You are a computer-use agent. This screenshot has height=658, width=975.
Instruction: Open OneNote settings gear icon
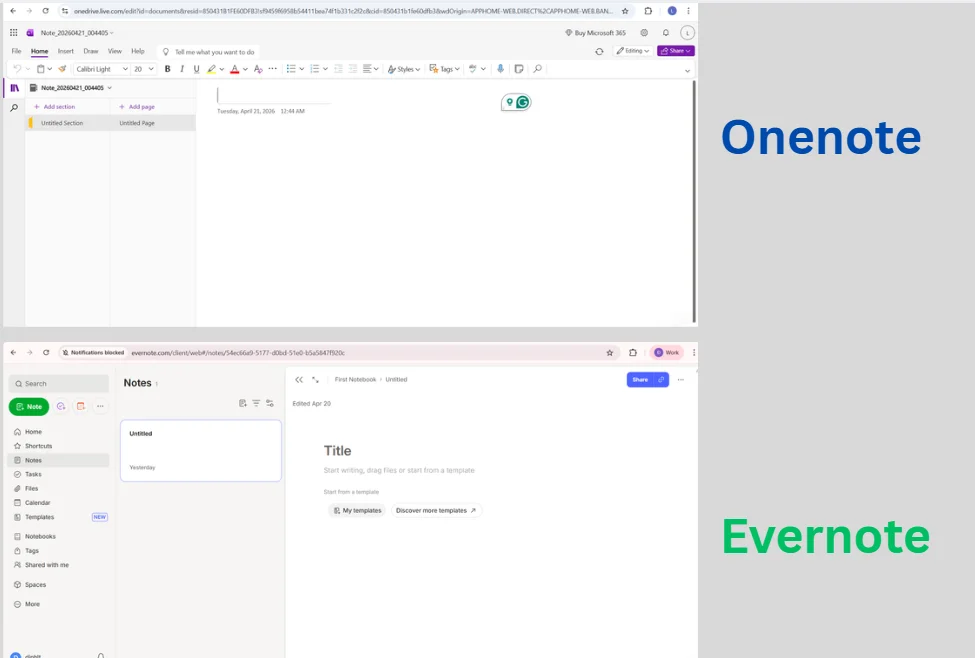coord(644,32)
